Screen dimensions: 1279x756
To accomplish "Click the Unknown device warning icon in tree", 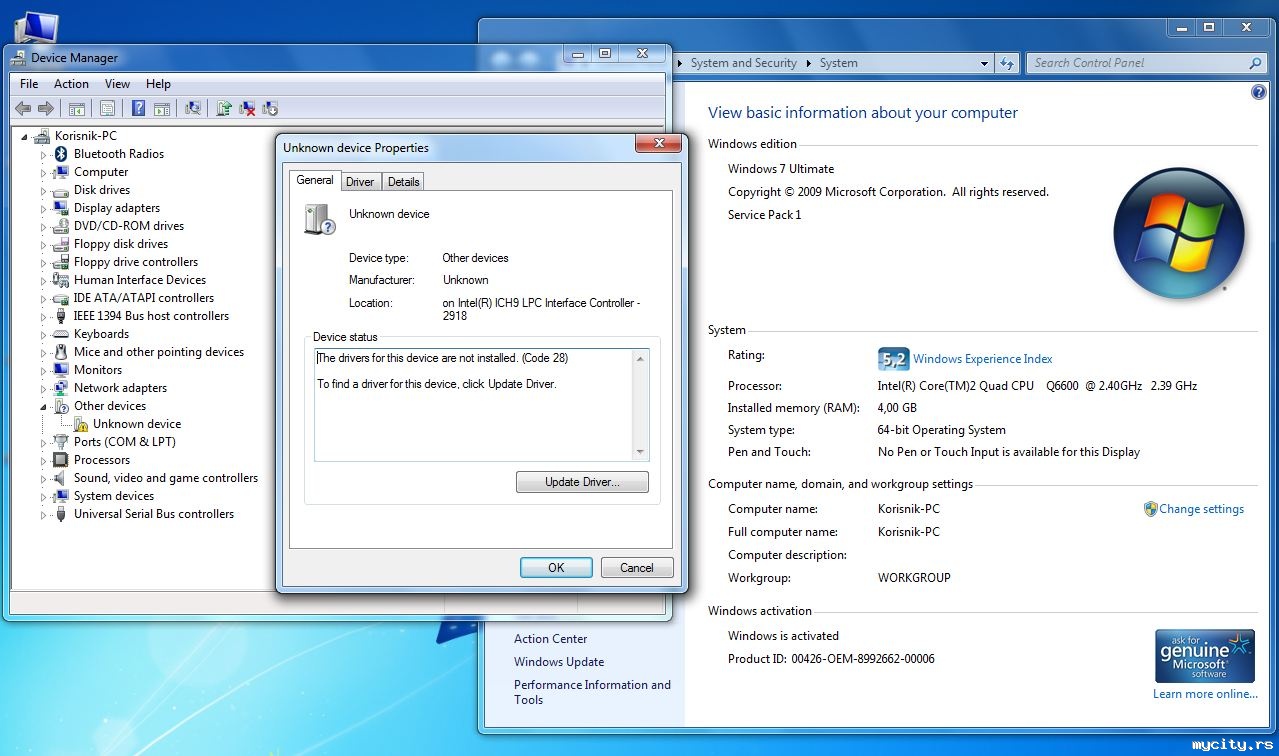I will coord(80,424).
